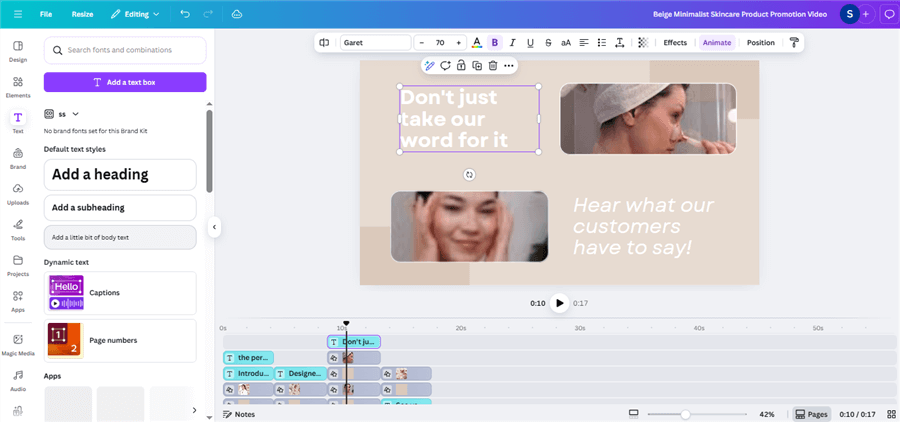
Task: Open the Projects sidebar tab
Action: pos(18,265)
